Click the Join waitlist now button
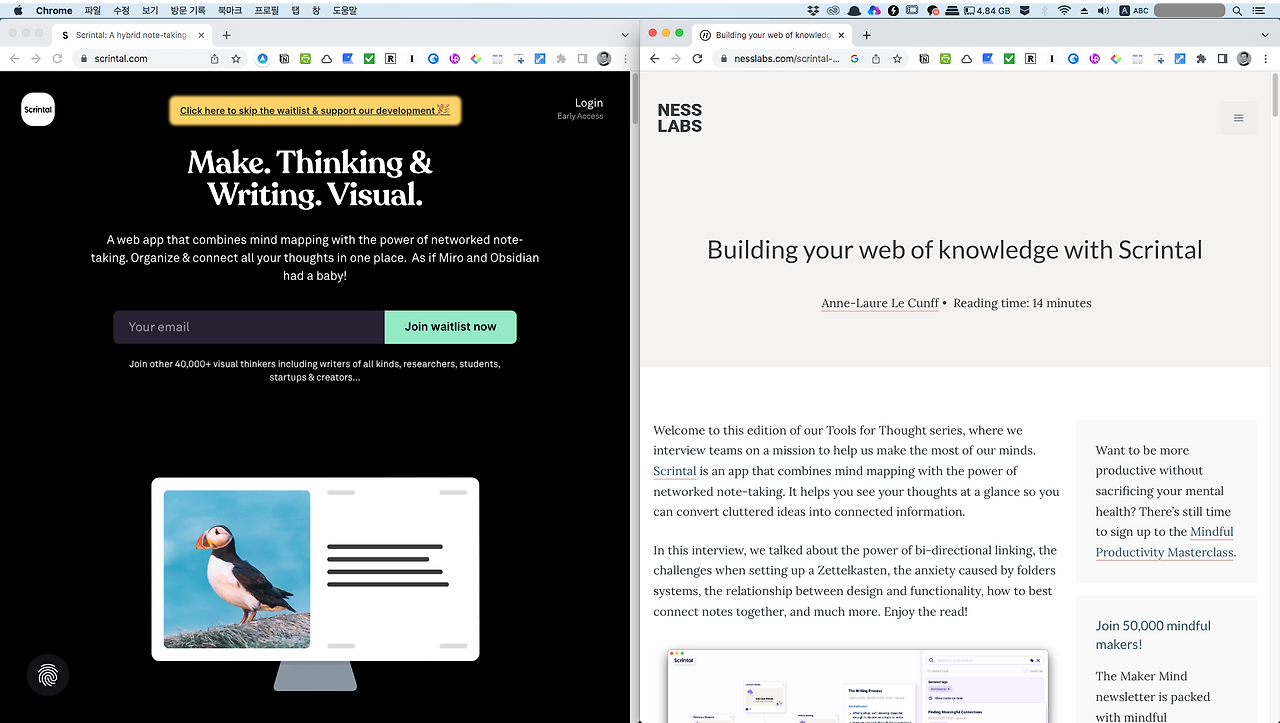 (451, 327)
